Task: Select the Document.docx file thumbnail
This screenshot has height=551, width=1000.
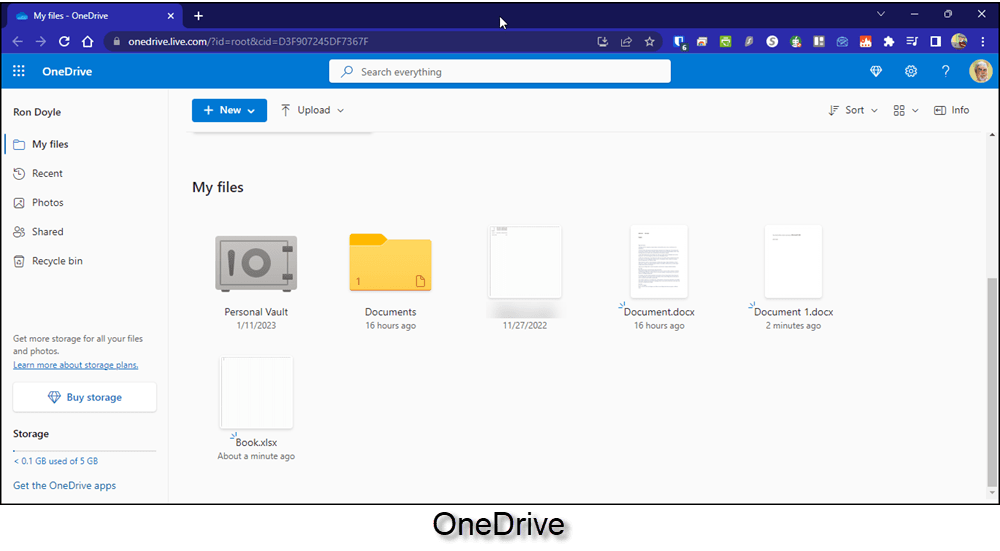Action: pyautogui.click(x=659, y=261)
